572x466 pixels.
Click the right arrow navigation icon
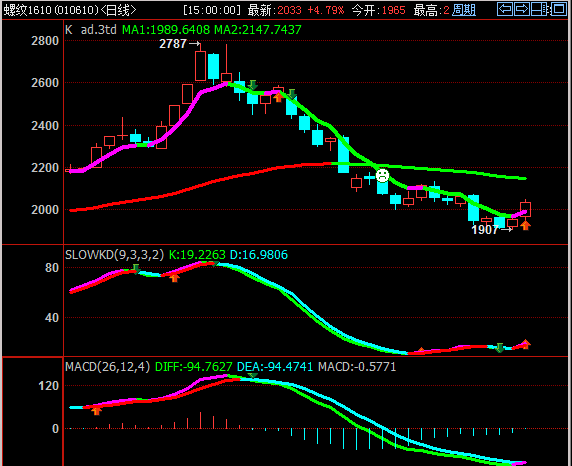522,9
